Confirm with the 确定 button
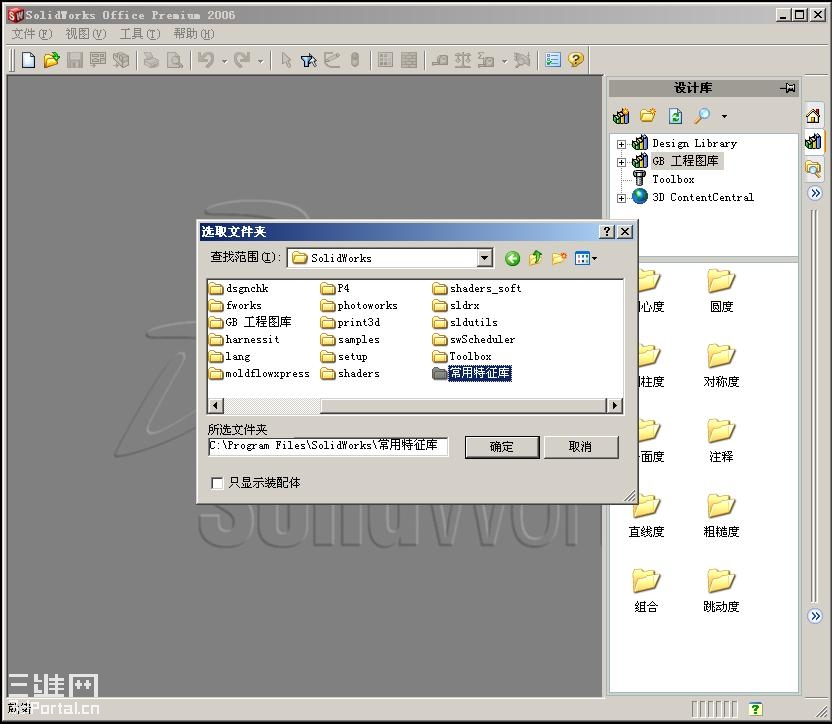Viewport: 832px width, 724px height. click(x=502, y=447)
